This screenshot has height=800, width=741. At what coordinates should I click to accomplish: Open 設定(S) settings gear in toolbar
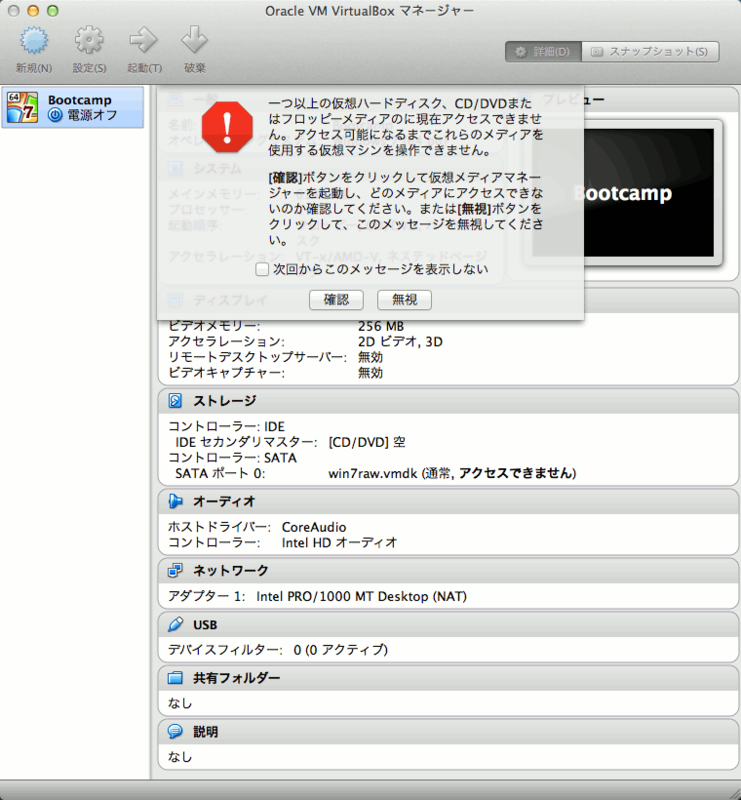pos(89,41)
